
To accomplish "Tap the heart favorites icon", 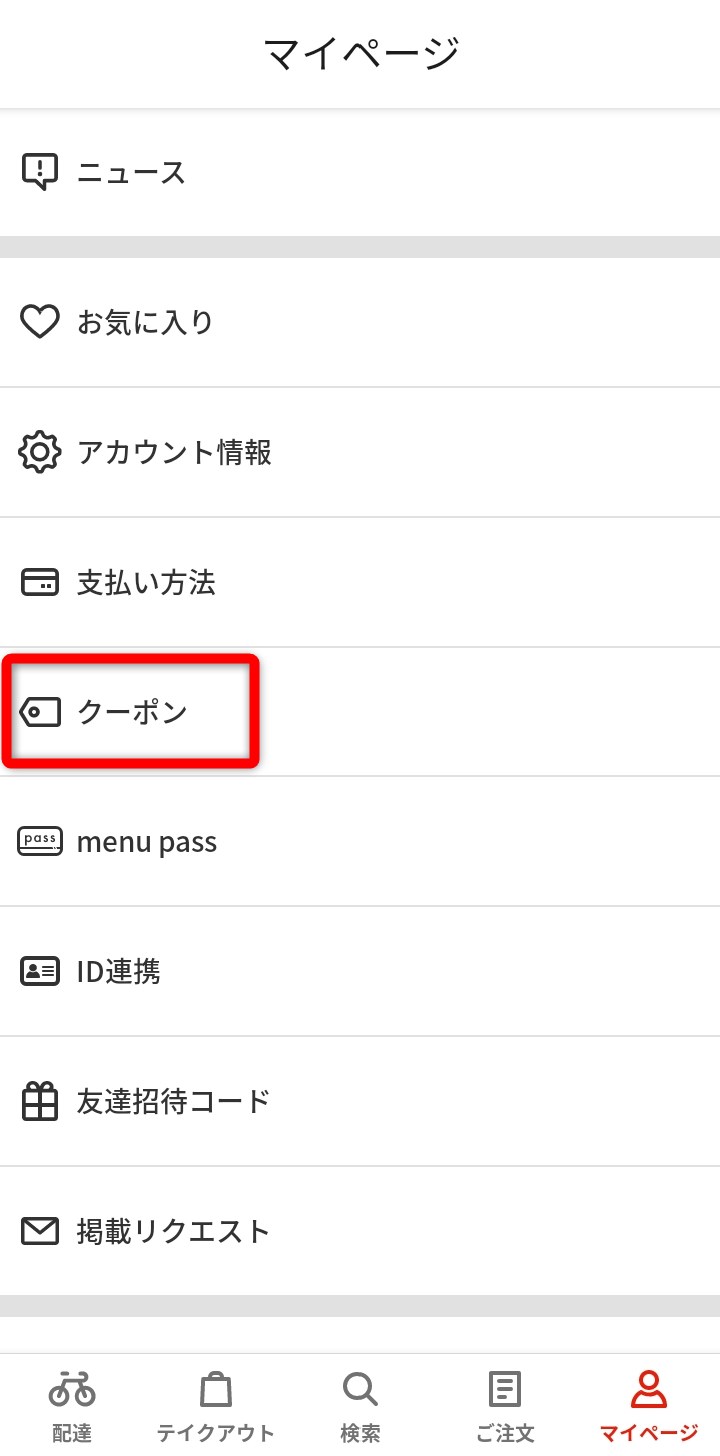I will click(x=40, y=322).
